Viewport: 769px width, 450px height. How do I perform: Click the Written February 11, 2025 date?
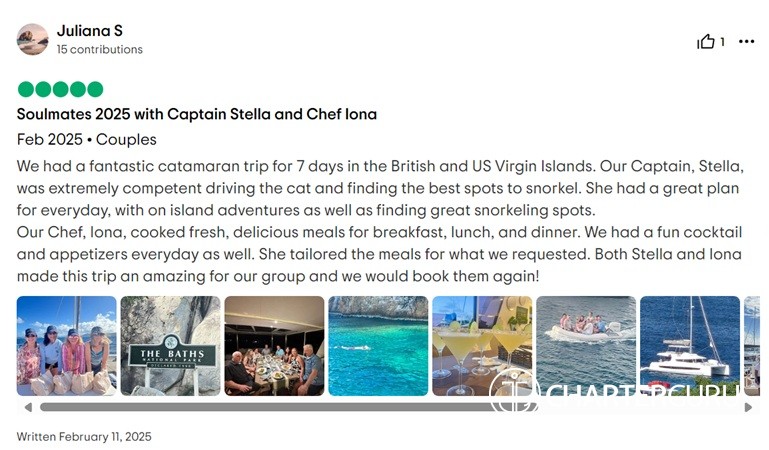tap(84, 437)
